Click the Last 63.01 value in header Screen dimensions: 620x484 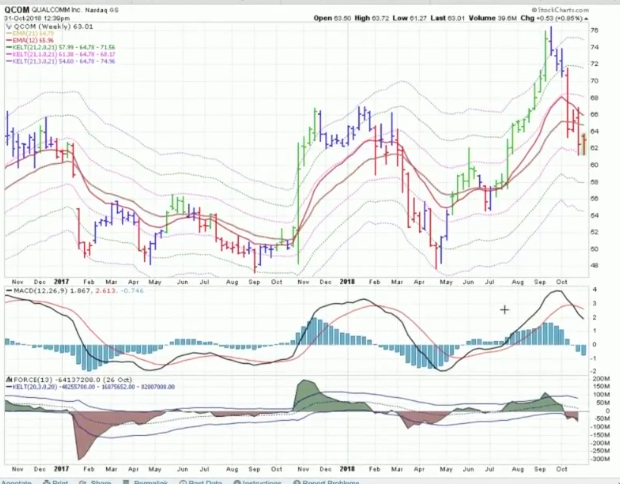tap(448, 18)
